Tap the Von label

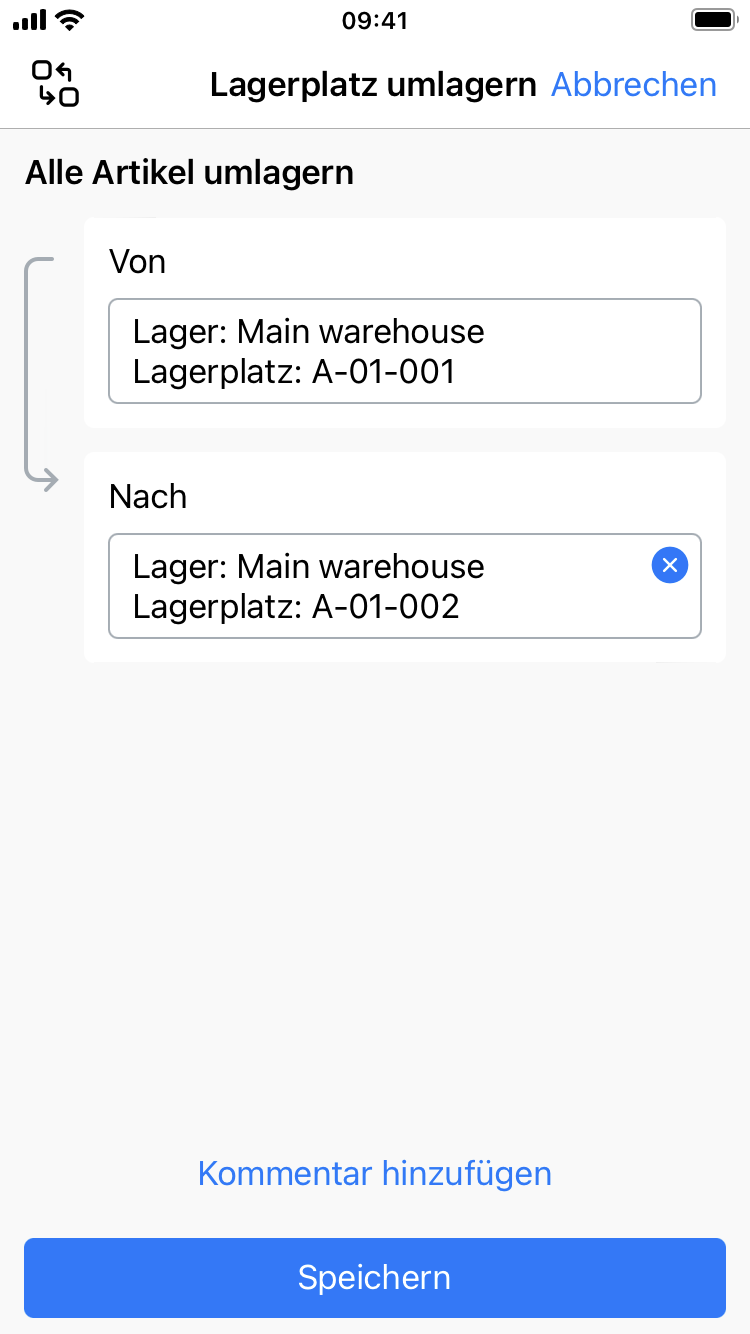137,262
